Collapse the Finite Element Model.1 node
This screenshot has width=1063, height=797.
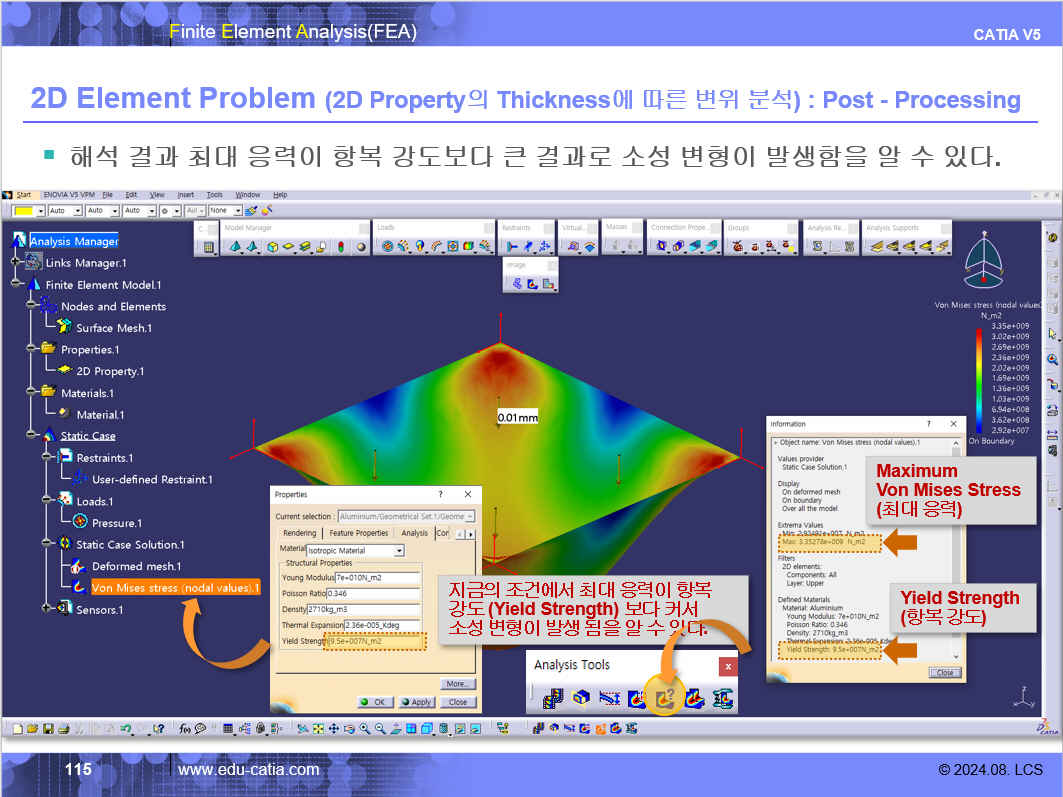[16, 284]
